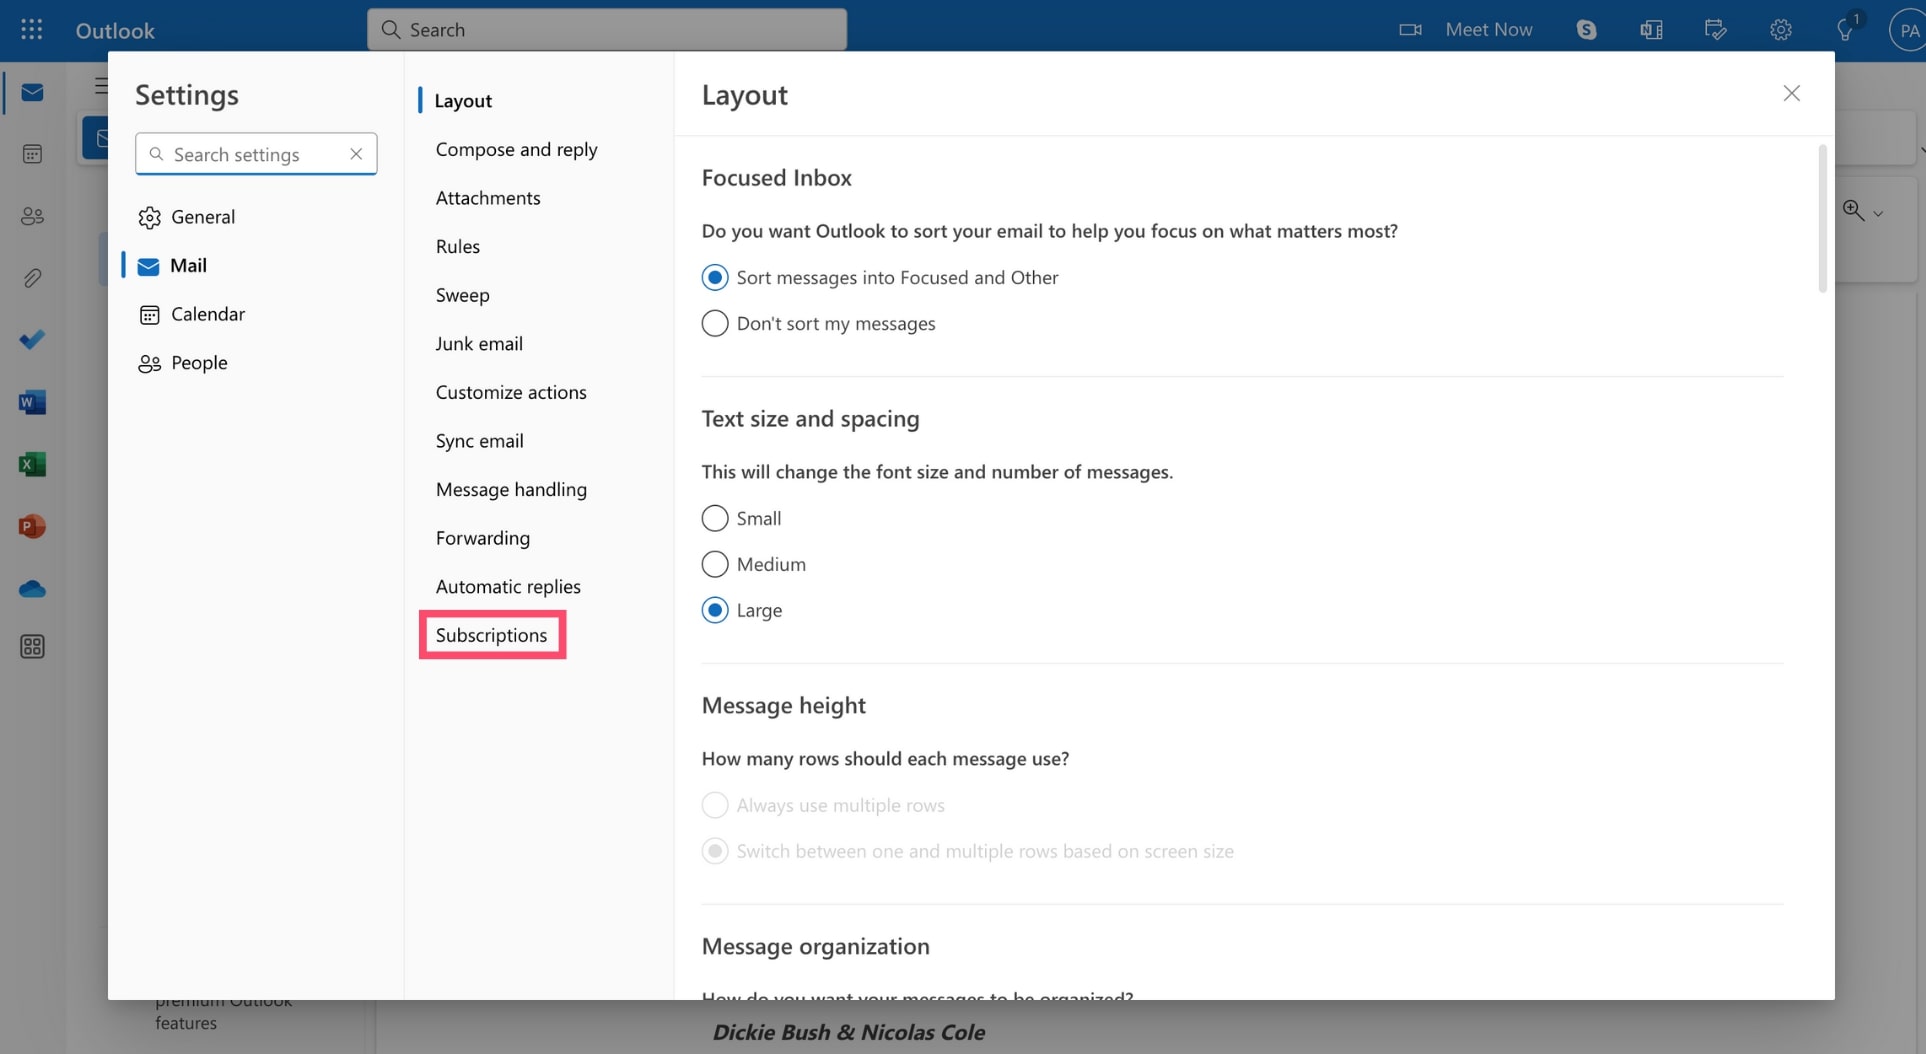This screenshot has height=1054, width=1926.
Task: Click the Search settings input field
Action: (256, 154)
